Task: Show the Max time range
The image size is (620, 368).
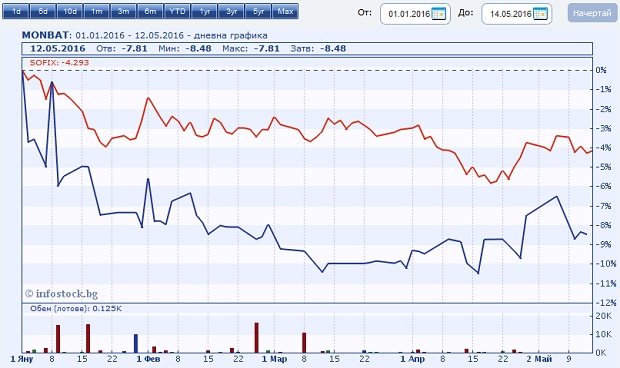Action: [285, 11]
